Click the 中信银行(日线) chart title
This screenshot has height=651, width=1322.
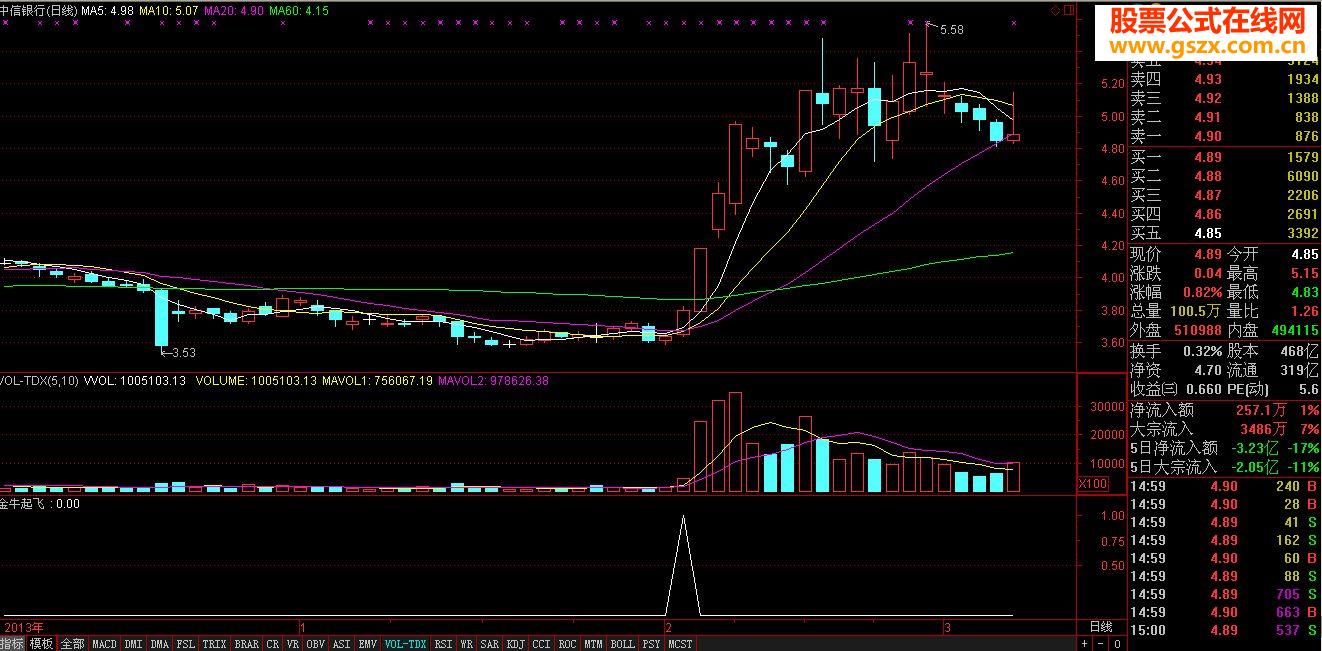pos(39,9)
